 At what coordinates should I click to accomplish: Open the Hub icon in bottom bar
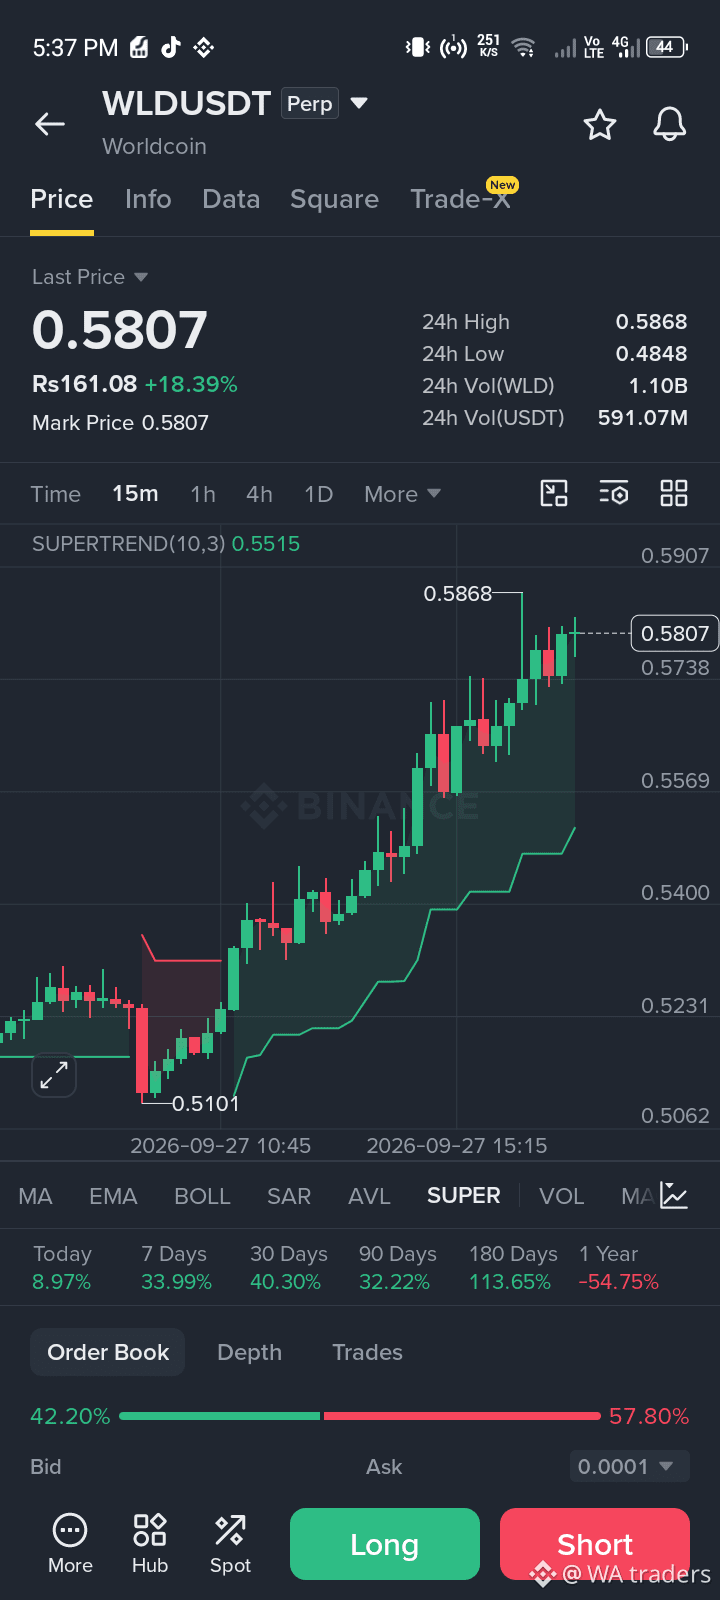point(150,1543)
